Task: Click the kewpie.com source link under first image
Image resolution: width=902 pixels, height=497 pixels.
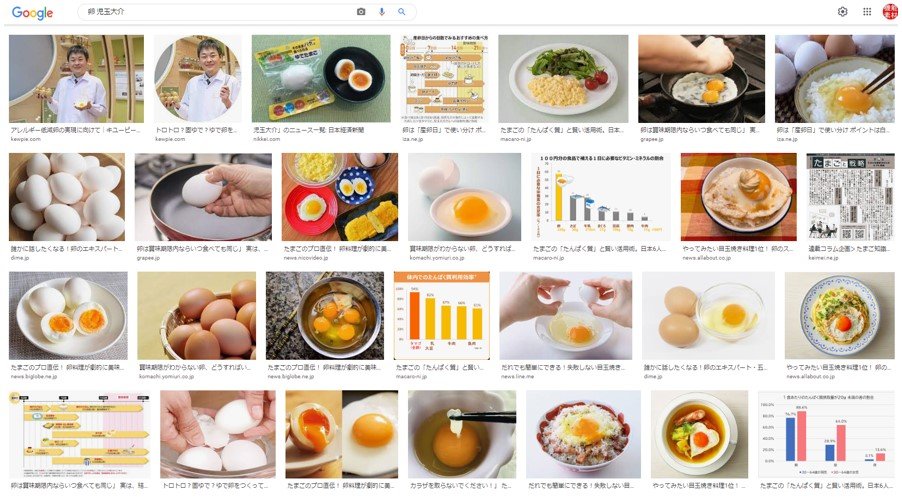Action: pos(25,139)
